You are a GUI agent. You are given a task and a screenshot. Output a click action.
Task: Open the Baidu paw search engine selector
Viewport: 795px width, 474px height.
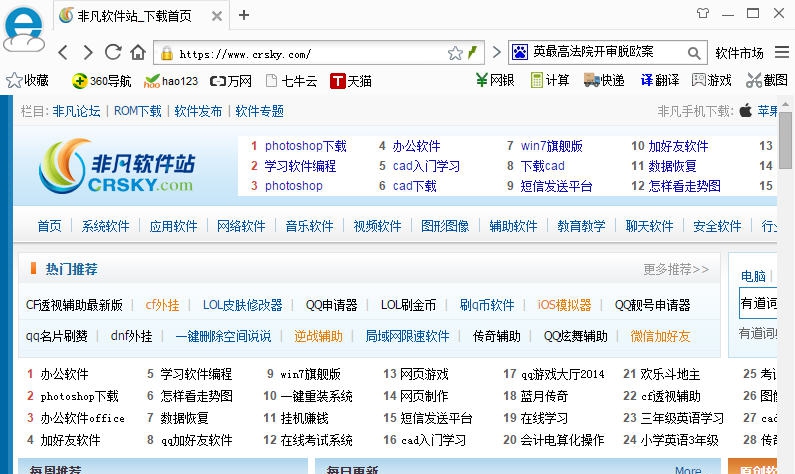tap(520, 52)
